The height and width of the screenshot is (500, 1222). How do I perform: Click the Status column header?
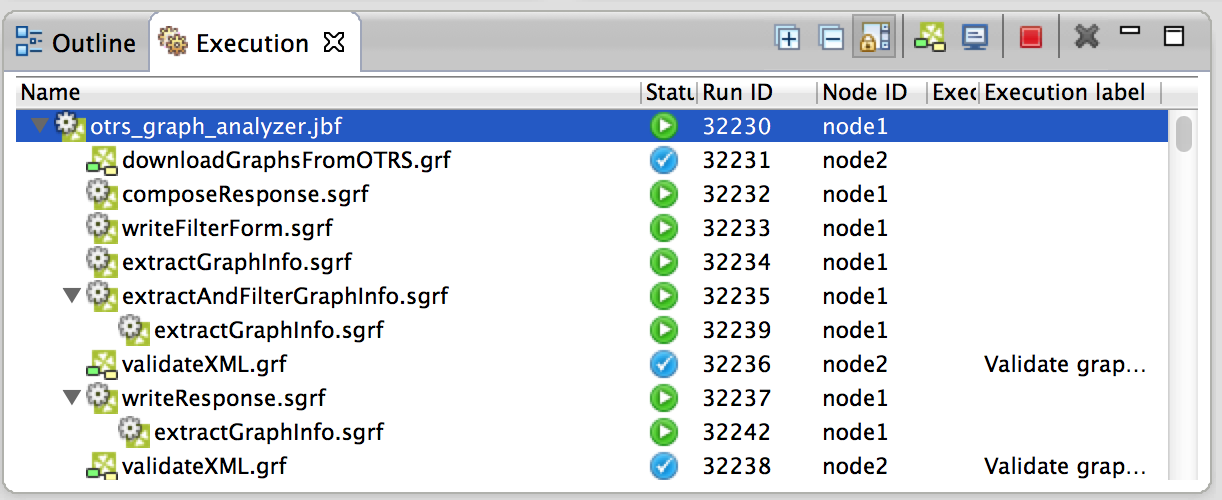669,93
